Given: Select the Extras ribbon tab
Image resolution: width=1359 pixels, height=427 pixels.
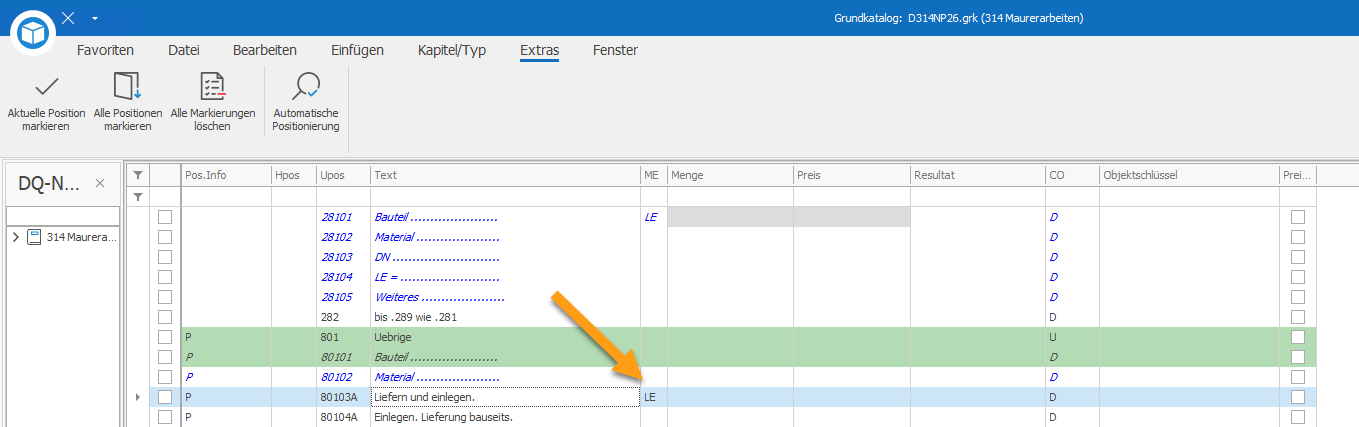Looking at the screenshot, I should coord(539,50).
